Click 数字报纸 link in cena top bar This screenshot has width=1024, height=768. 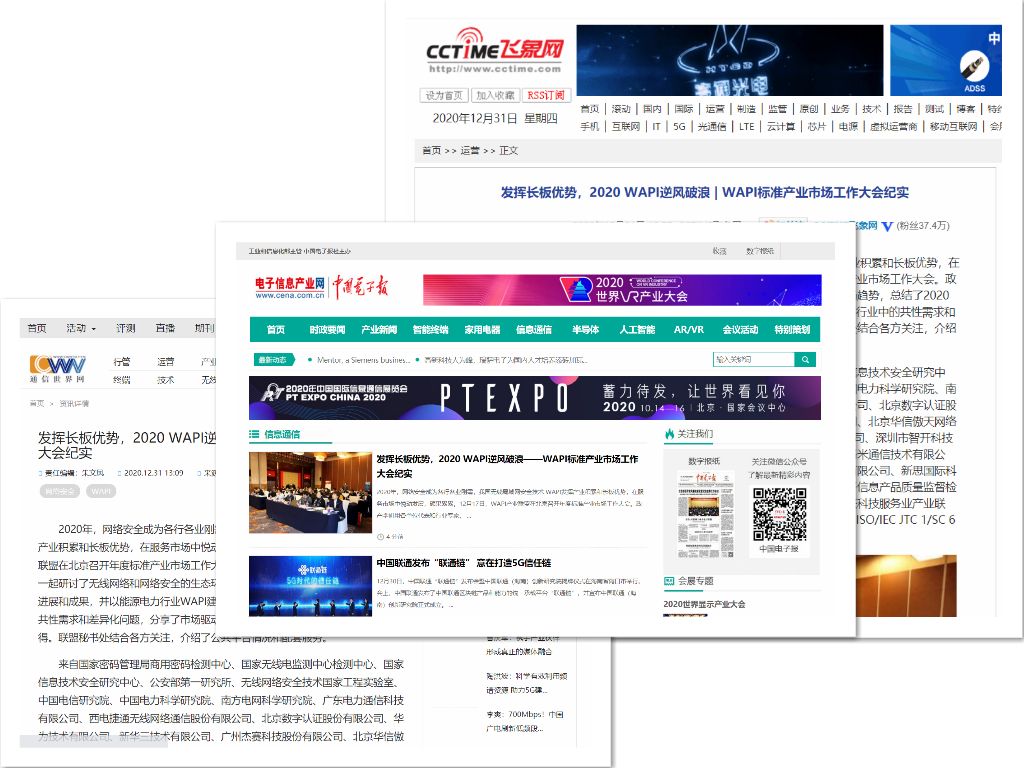(x=760, y=251)
